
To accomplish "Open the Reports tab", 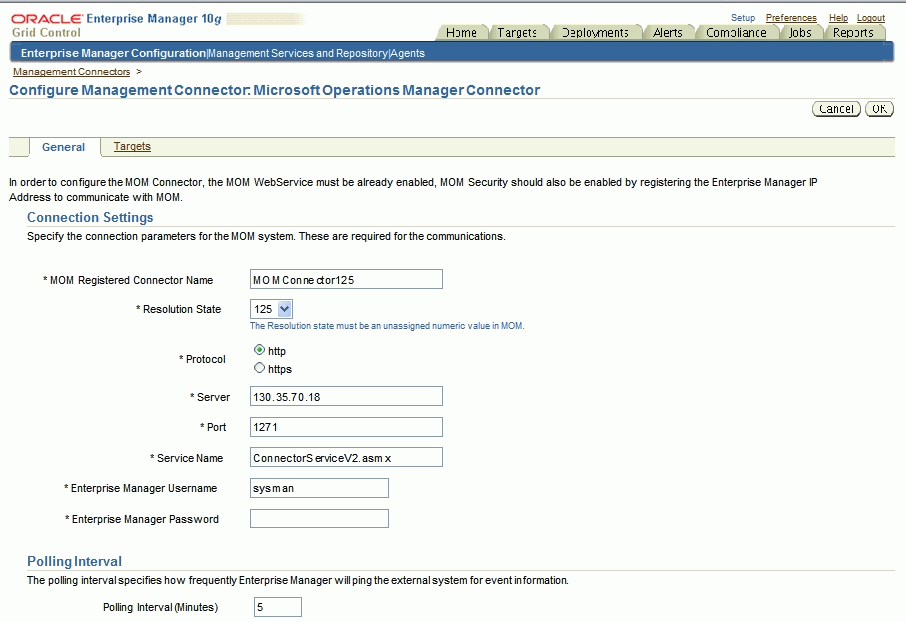I will [853, 33].
